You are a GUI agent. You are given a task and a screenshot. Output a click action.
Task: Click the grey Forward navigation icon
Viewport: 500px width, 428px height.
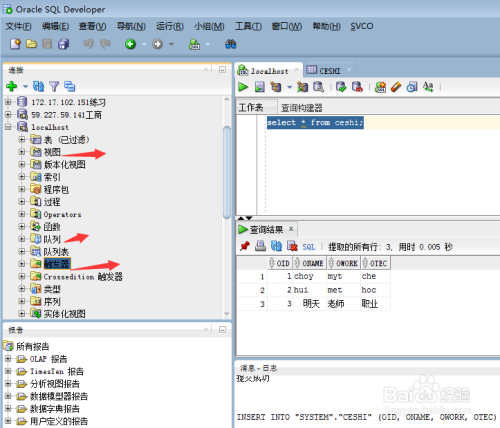tap(157, 44)
